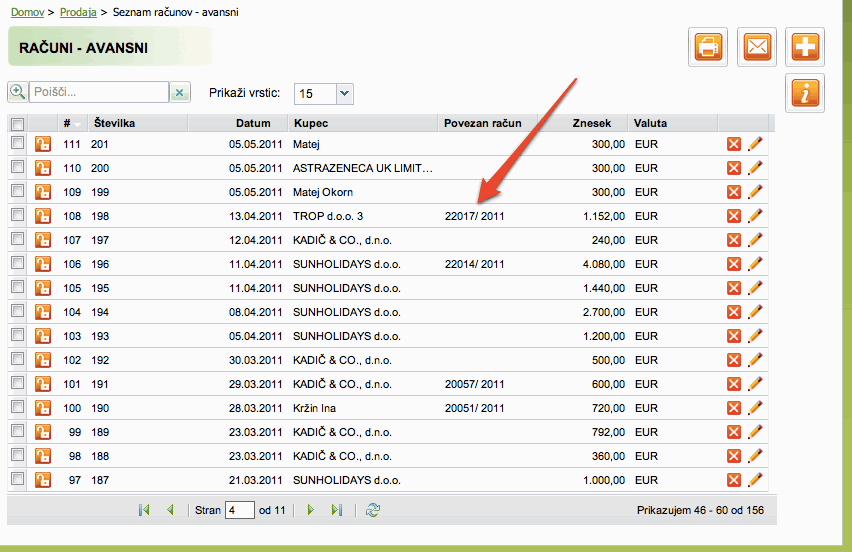This screenshot has width=852, height=552.
Task: Check row 104 checkbox
Action: [x=17, y=311]
